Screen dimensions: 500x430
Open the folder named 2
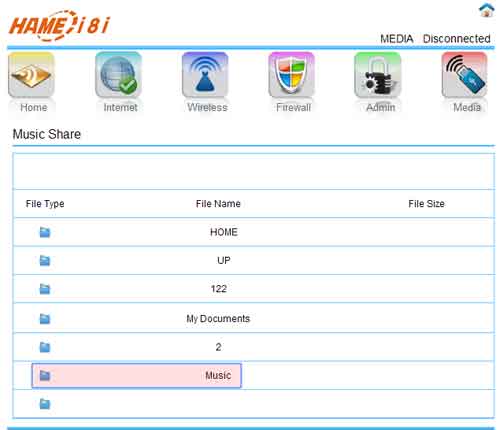[218, 347]
